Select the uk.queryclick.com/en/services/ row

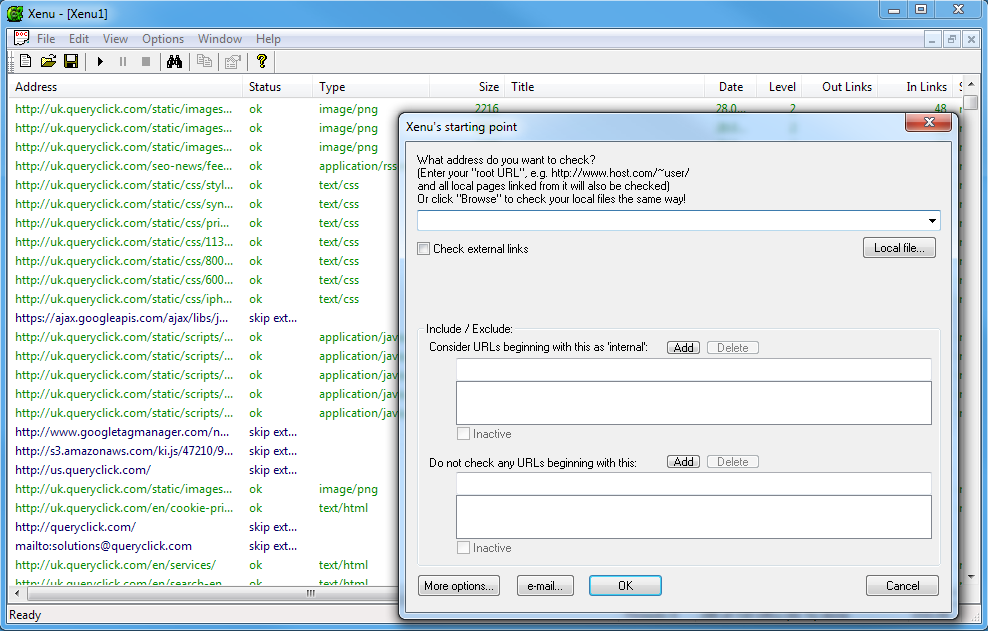click(204, 565)
